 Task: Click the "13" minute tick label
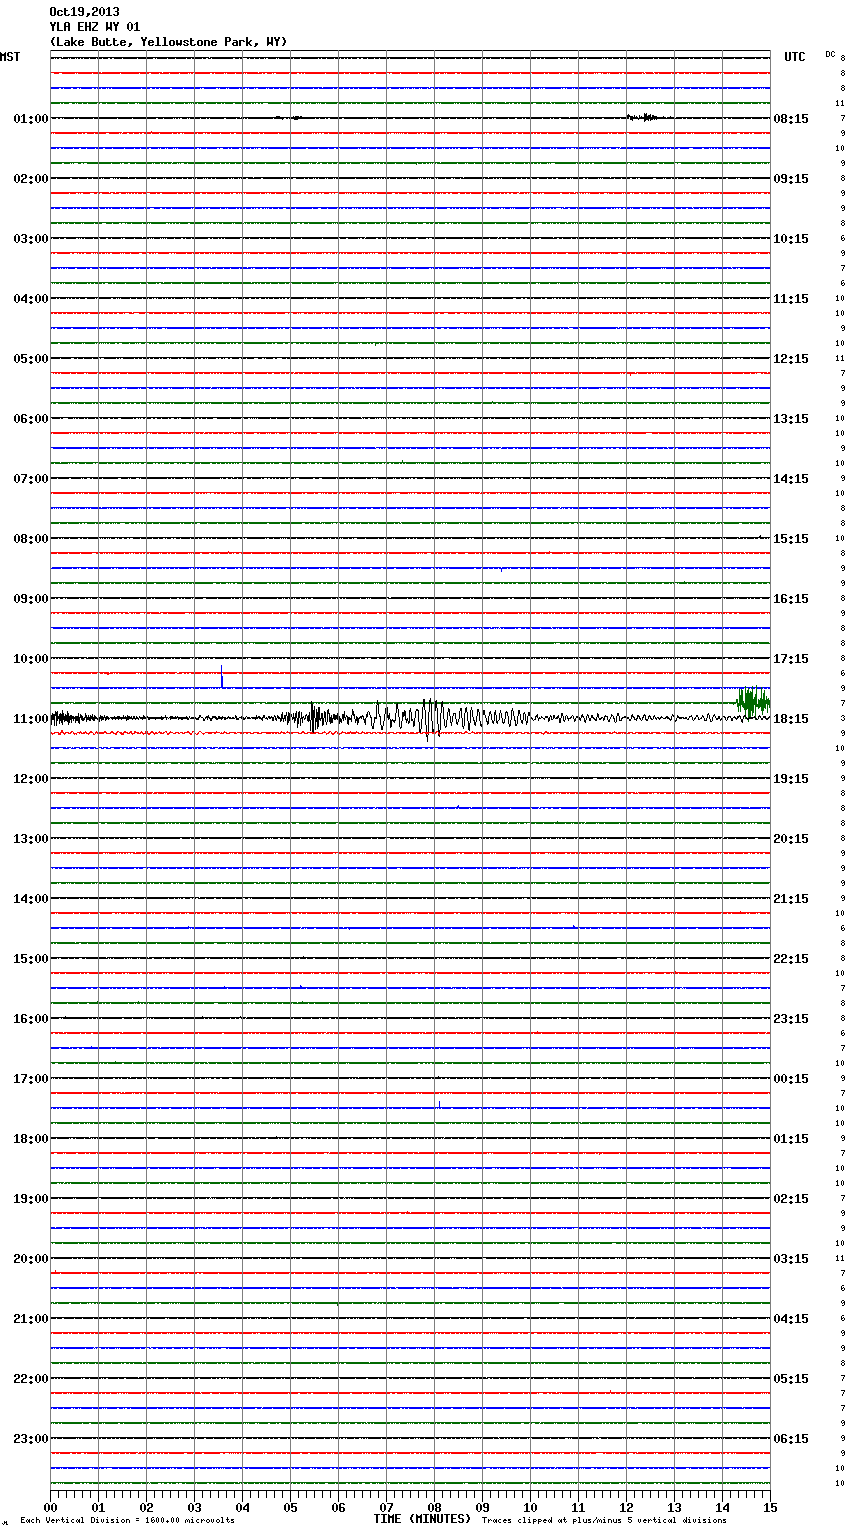pos(674,1508)
